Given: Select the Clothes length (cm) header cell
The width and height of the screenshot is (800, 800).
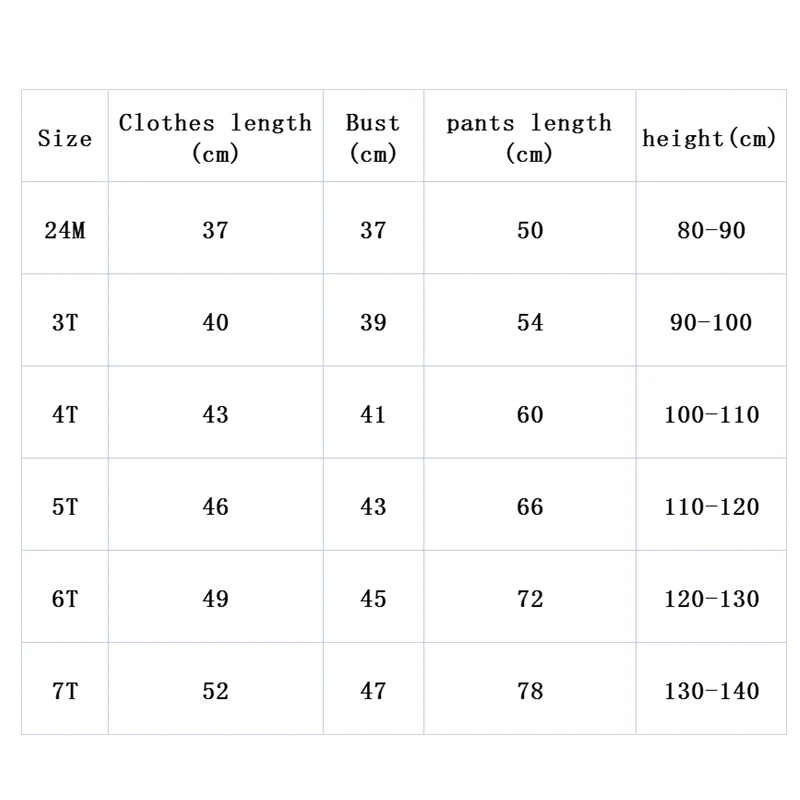Looking at the screenshot, I should 215,137.
